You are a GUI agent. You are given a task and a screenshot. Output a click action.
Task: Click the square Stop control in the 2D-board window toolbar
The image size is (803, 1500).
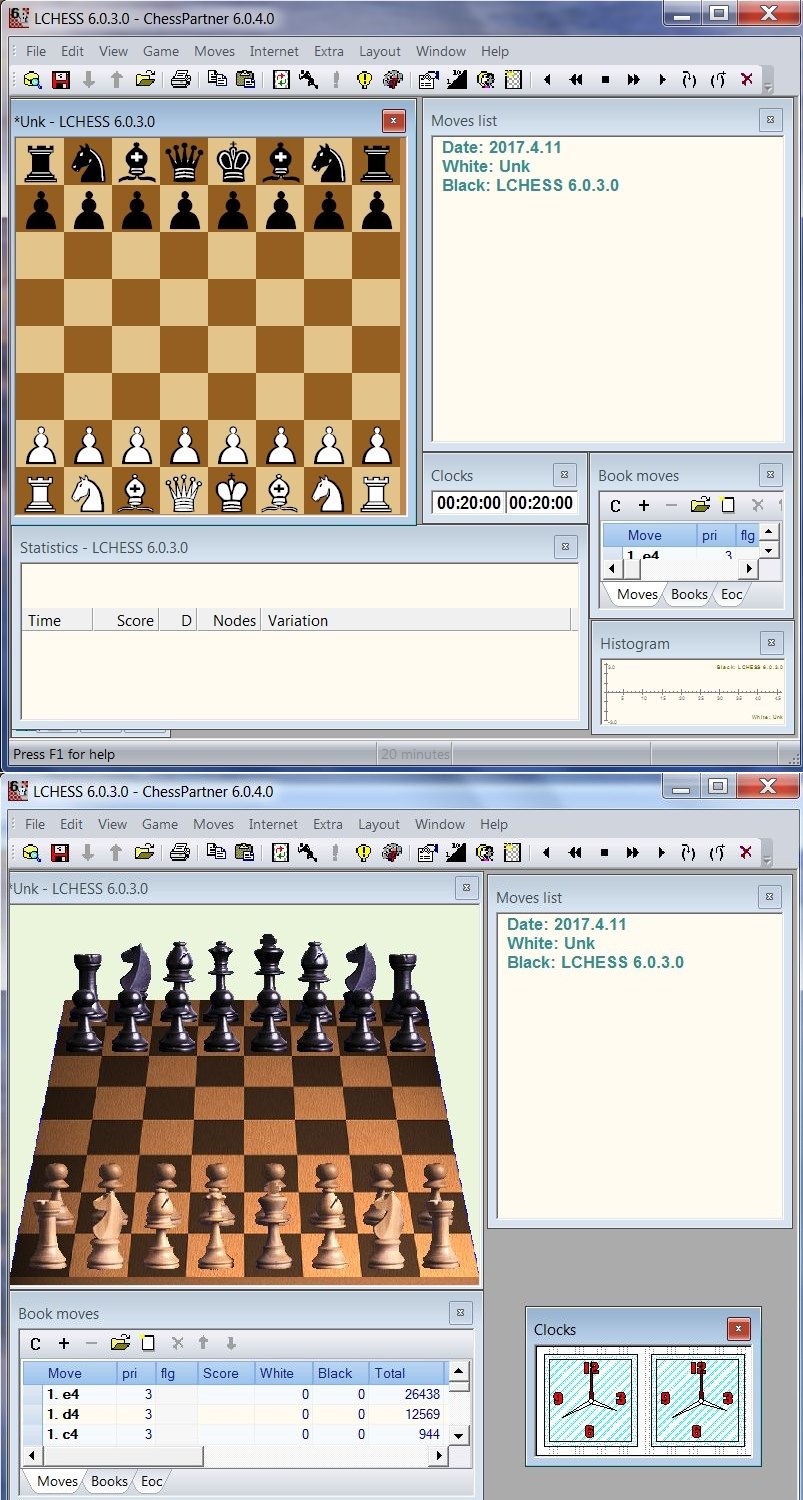[x=605, y=80]
